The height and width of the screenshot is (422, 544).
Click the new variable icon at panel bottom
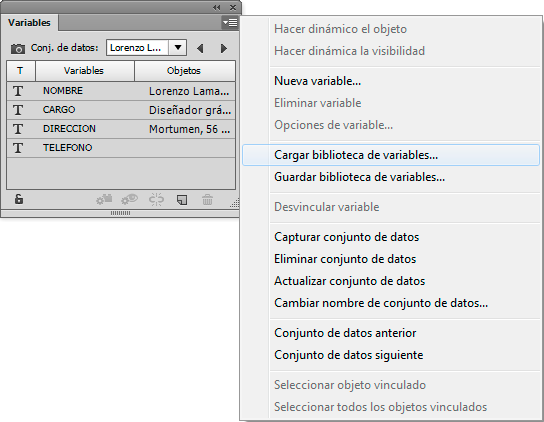click(182, 200)
